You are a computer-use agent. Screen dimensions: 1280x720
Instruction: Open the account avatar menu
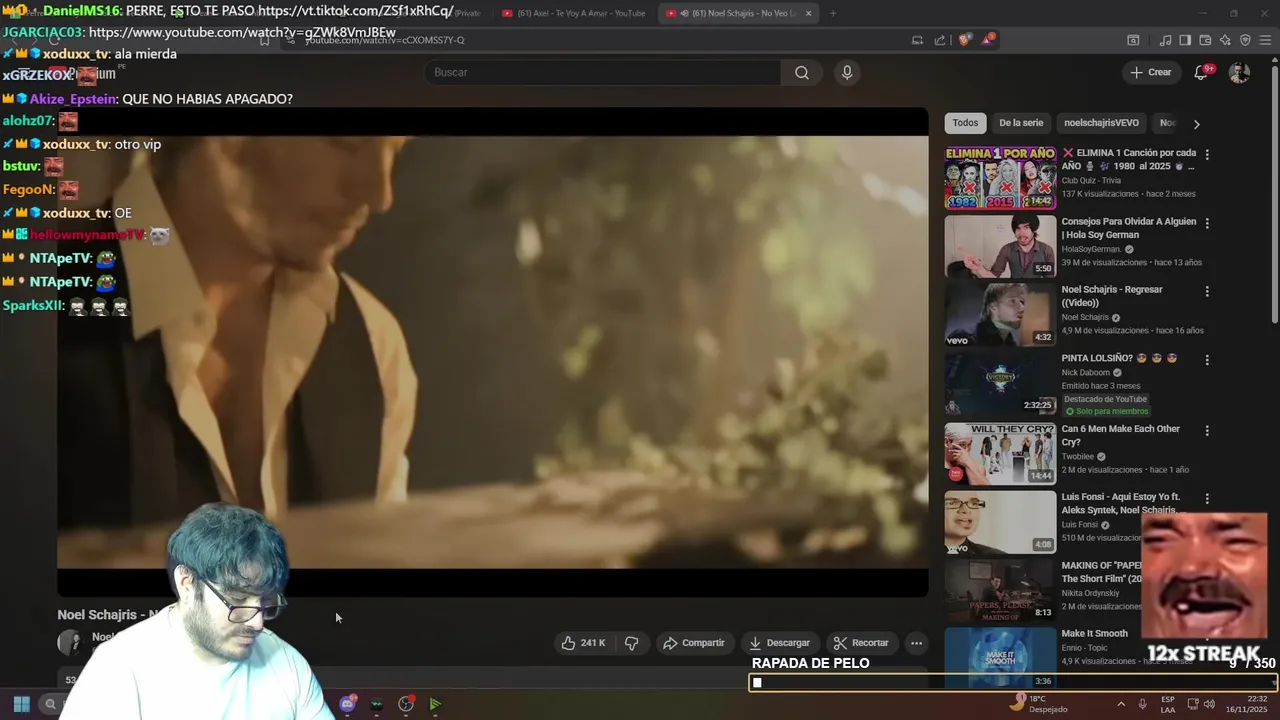coord(1239,72)
